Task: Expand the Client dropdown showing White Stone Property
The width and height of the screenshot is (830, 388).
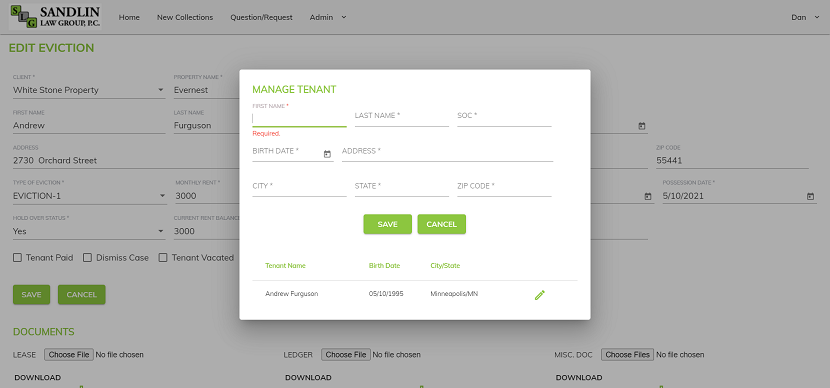Action: [89, 90]
